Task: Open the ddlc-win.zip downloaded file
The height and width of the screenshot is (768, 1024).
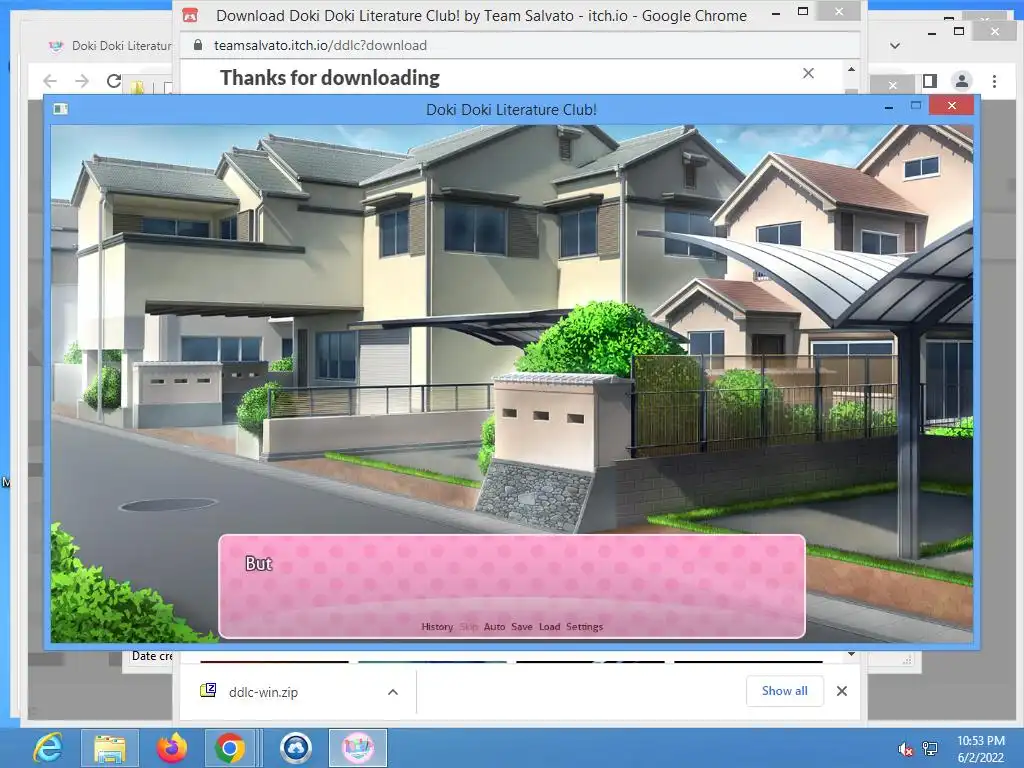Action: pyautogui.click(x=263, y=692)
